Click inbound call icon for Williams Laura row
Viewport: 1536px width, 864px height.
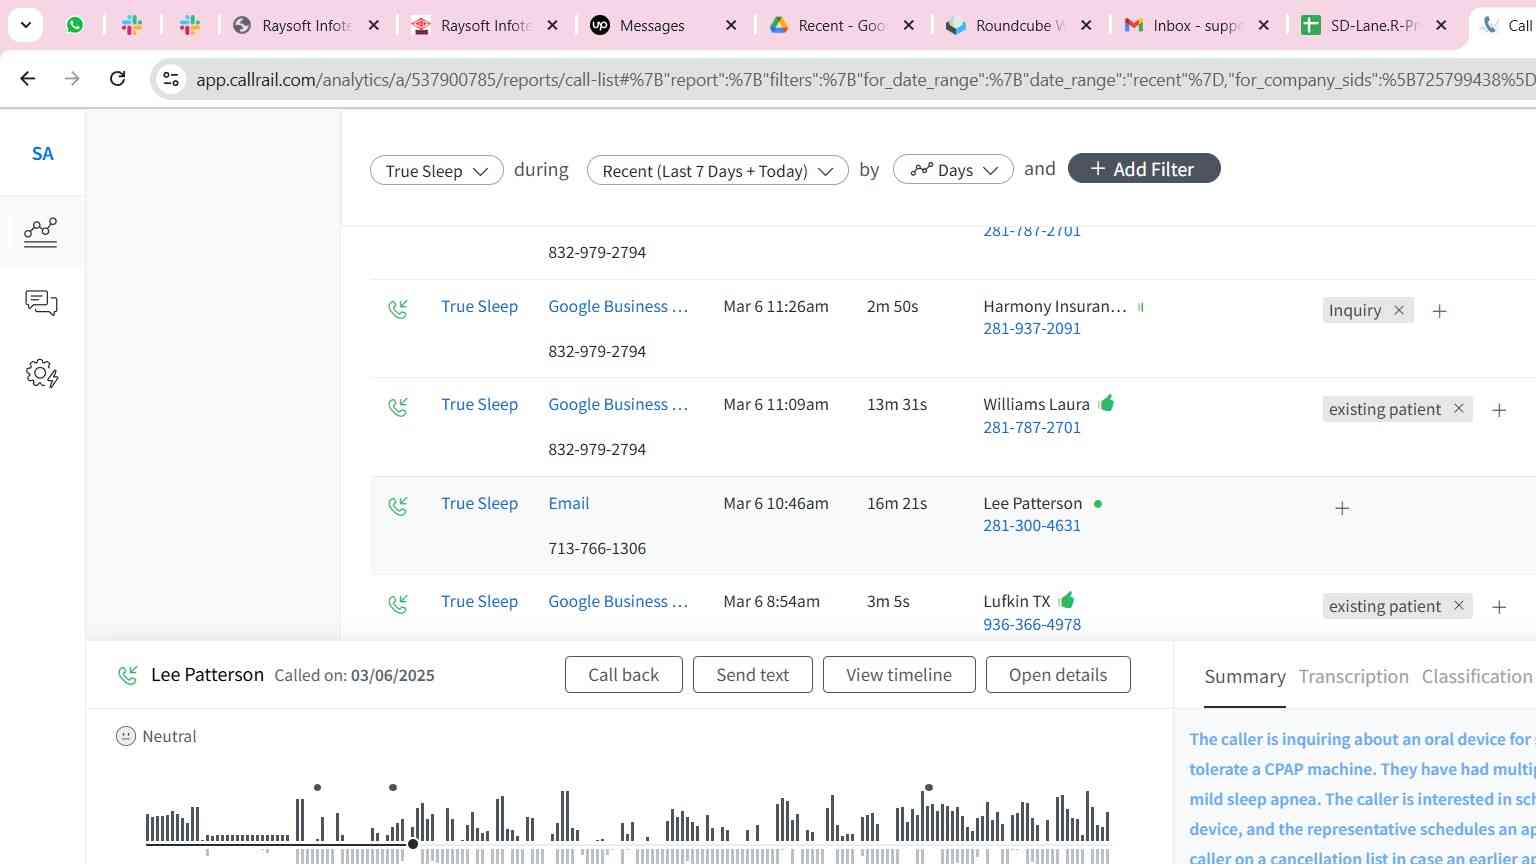coord(398,407)
